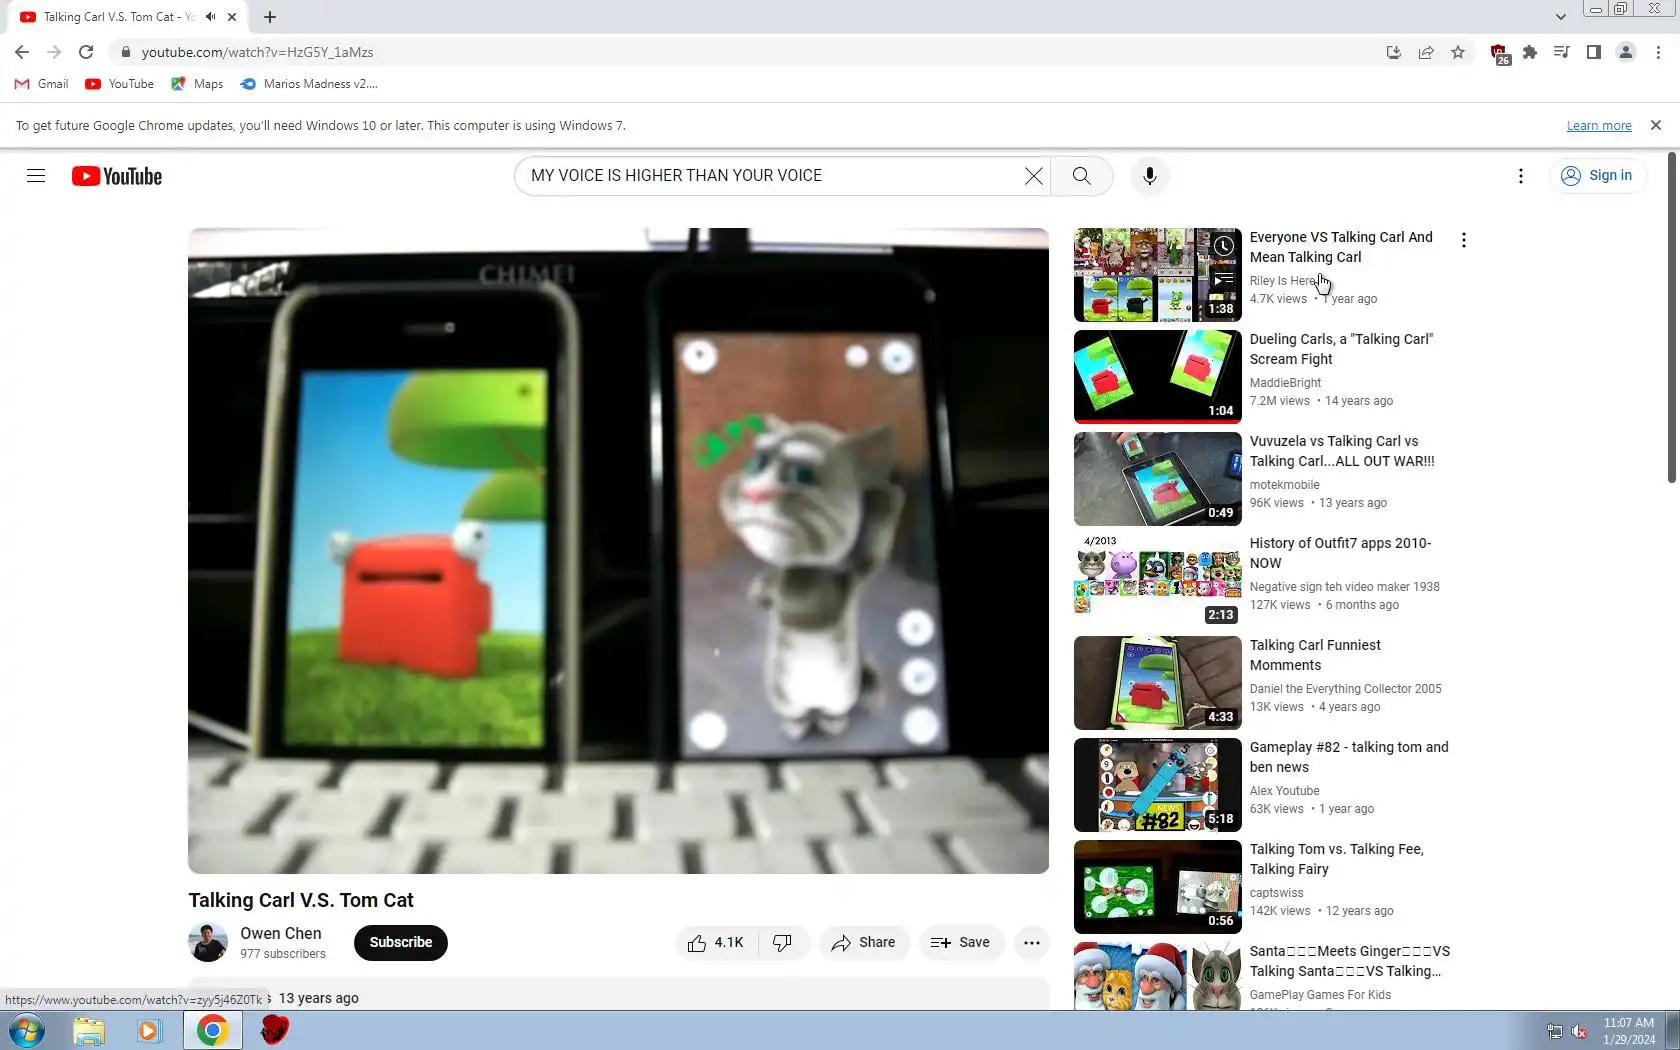
Task: Open Everyone VS Talking Carl video thumbnail
Action: [x=1158, y=275]
